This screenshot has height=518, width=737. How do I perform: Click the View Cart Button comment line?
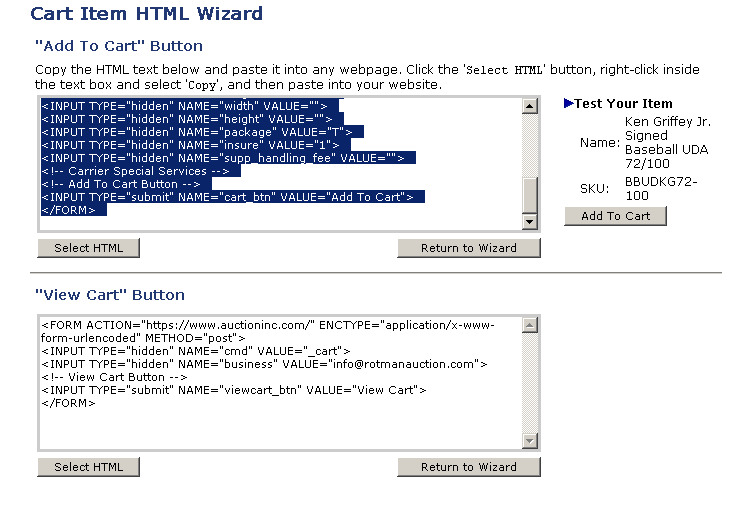114,377
